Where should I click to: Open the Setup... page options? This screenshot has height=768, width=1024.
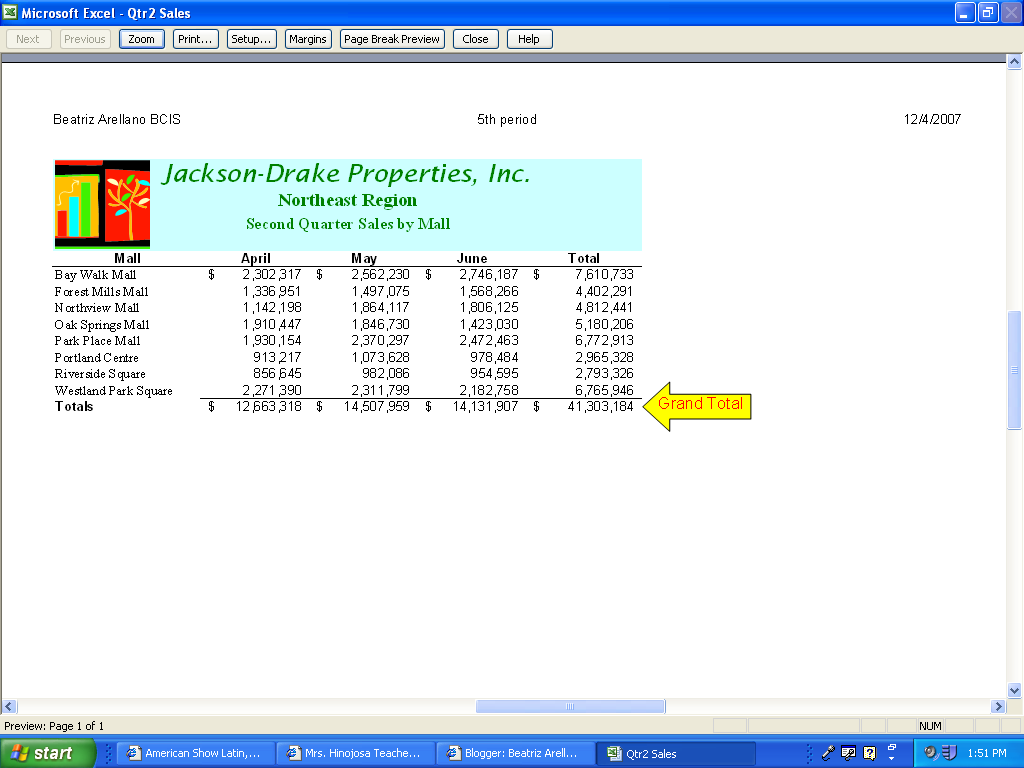point(251,39)
